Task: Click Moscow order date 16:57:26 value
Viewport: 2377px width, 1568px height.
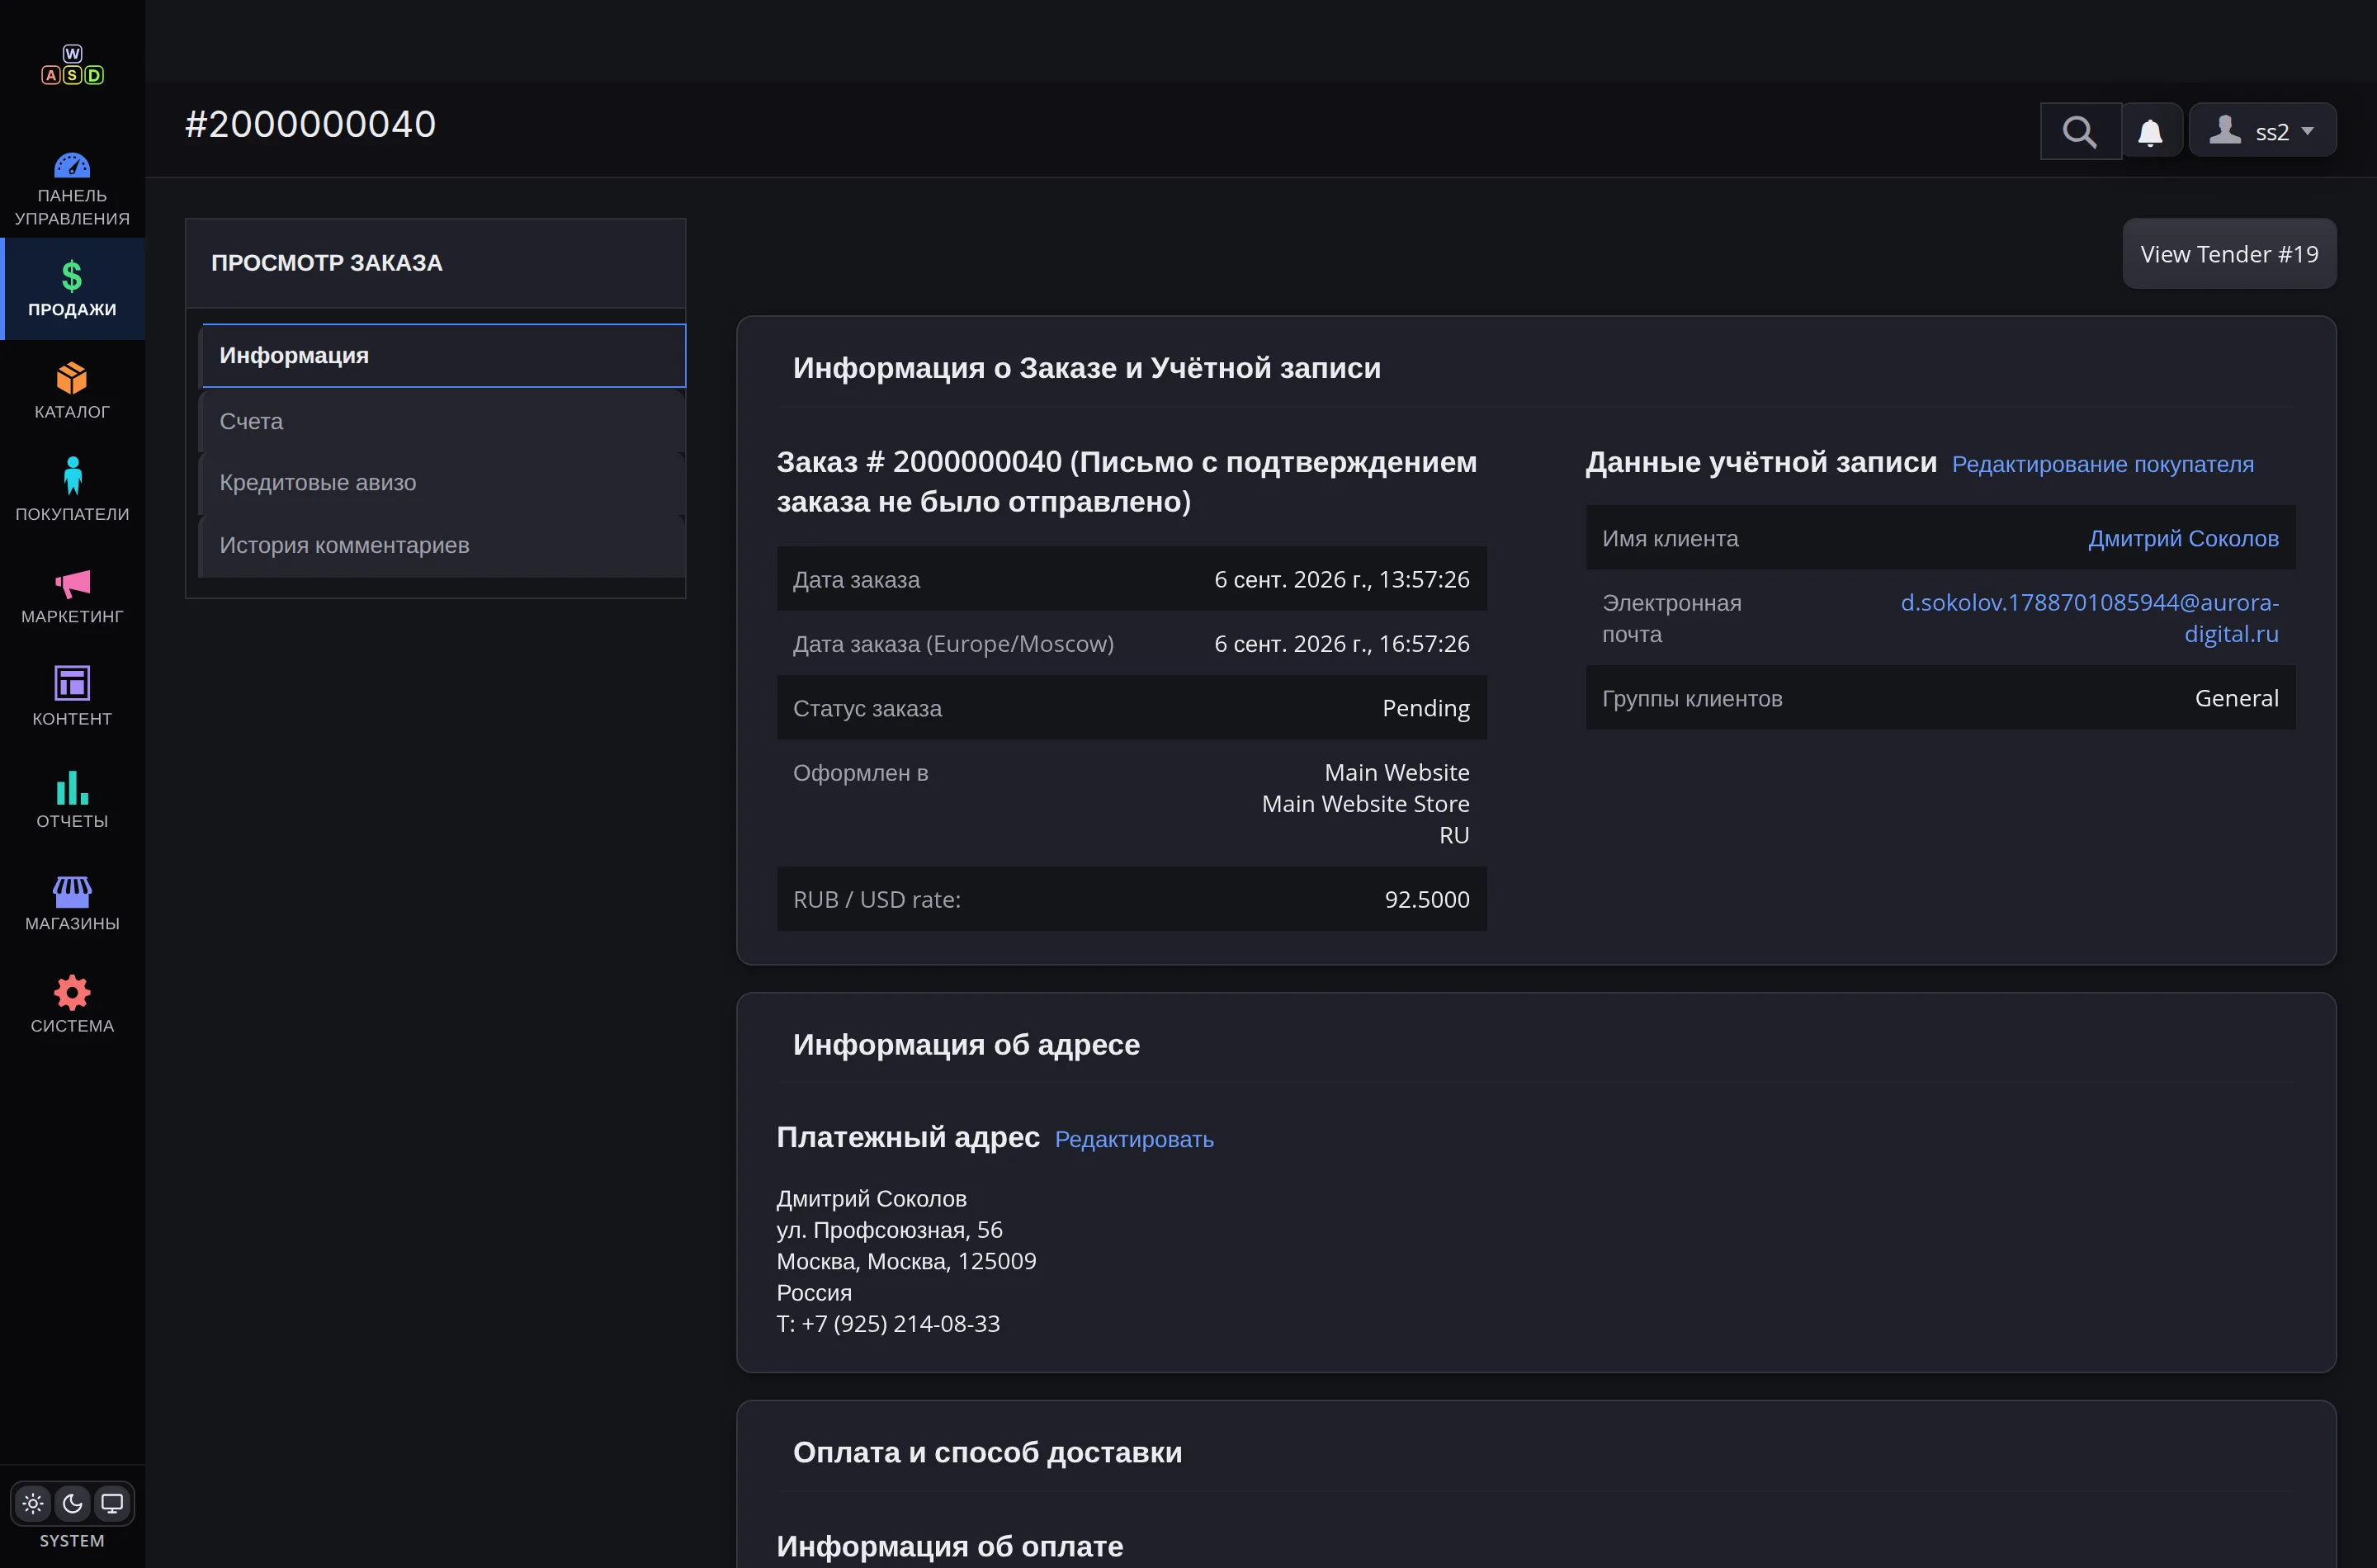Action: [1341, 644]
